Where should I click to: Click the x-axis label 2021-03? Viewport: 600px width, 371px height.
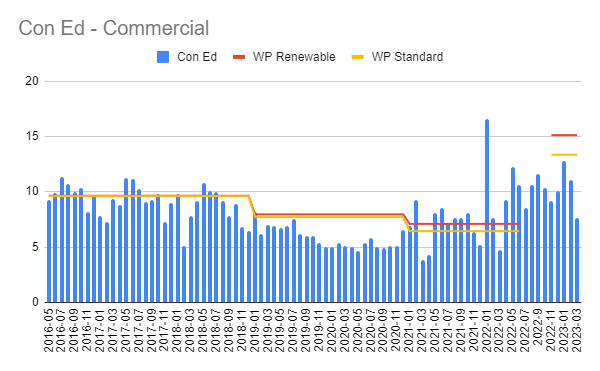pos(422,330)
